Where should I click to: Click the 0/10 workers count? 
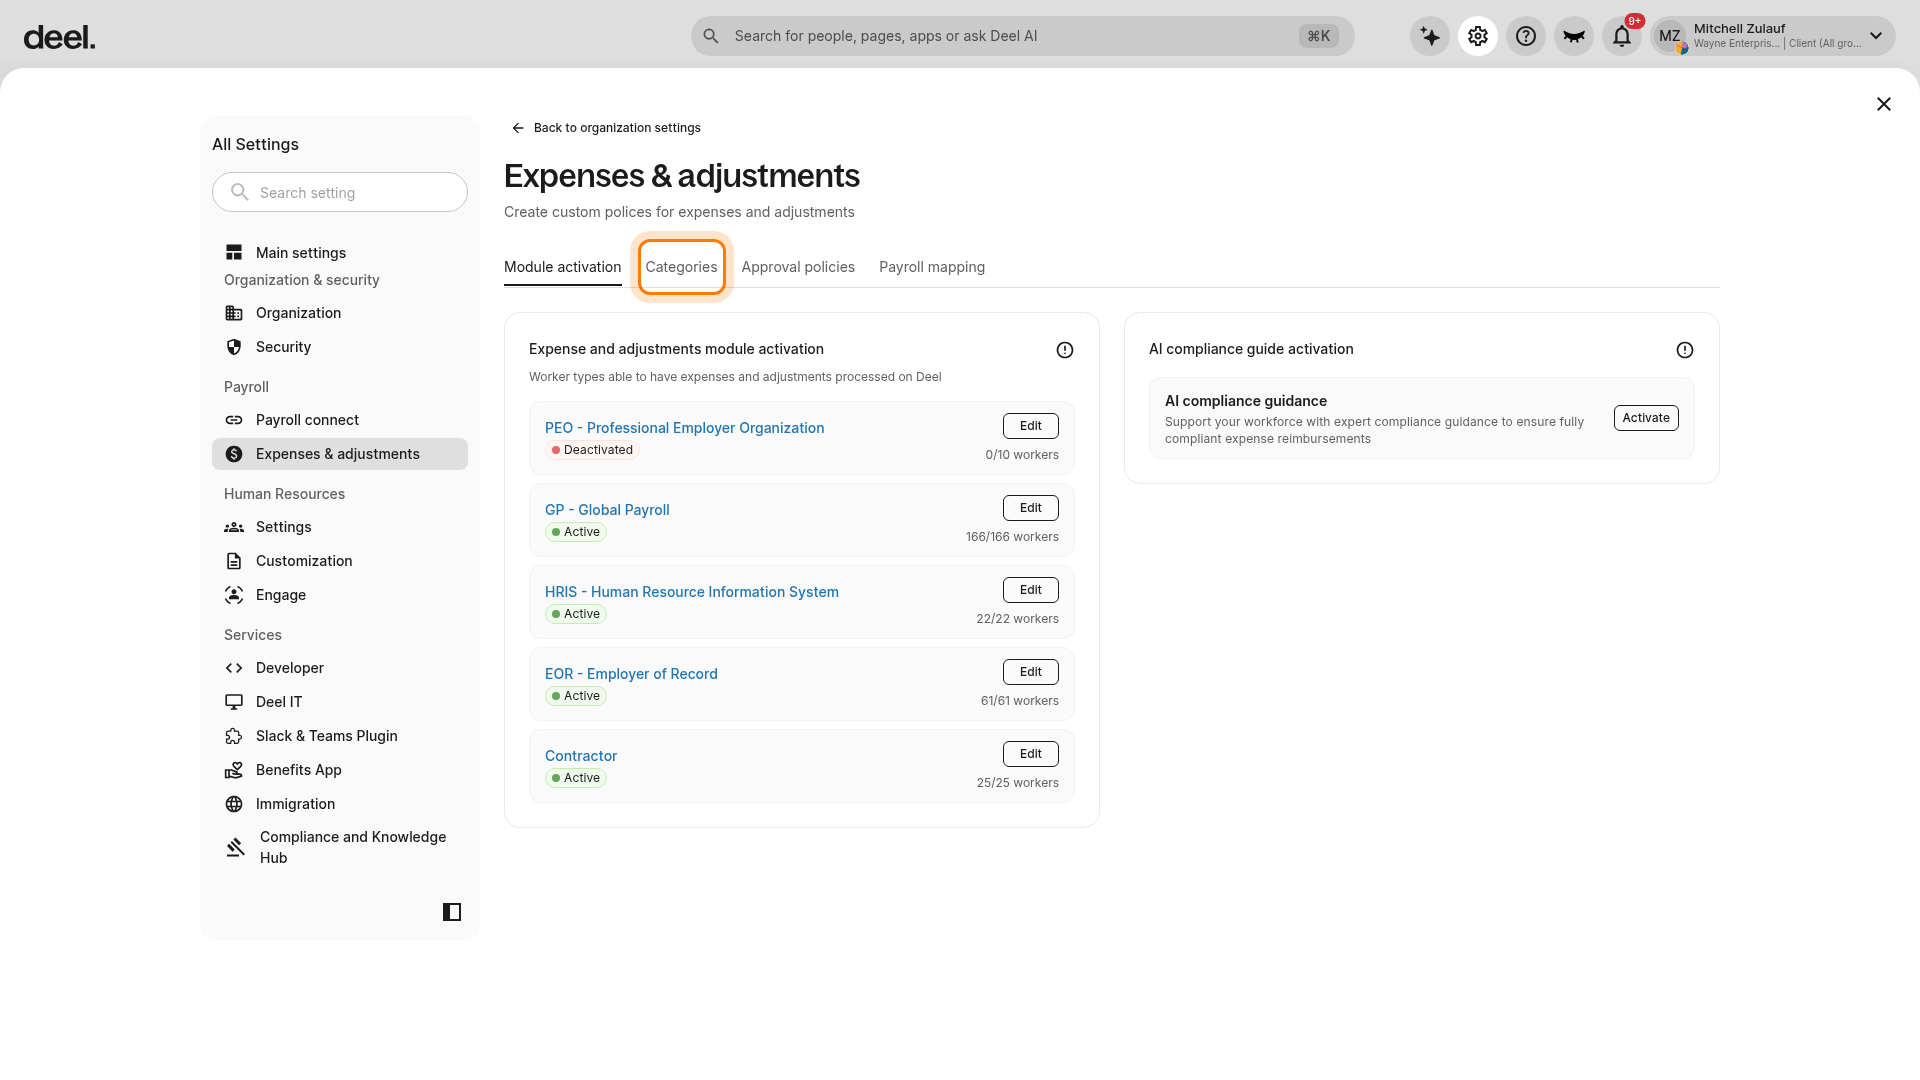(1022, 455)
